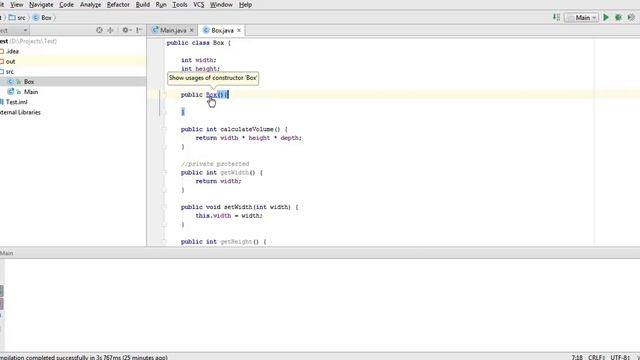The width and height of the screenshot is (640, 360).
Task: Open the Tools menu
Action: [x=180, y=5]
